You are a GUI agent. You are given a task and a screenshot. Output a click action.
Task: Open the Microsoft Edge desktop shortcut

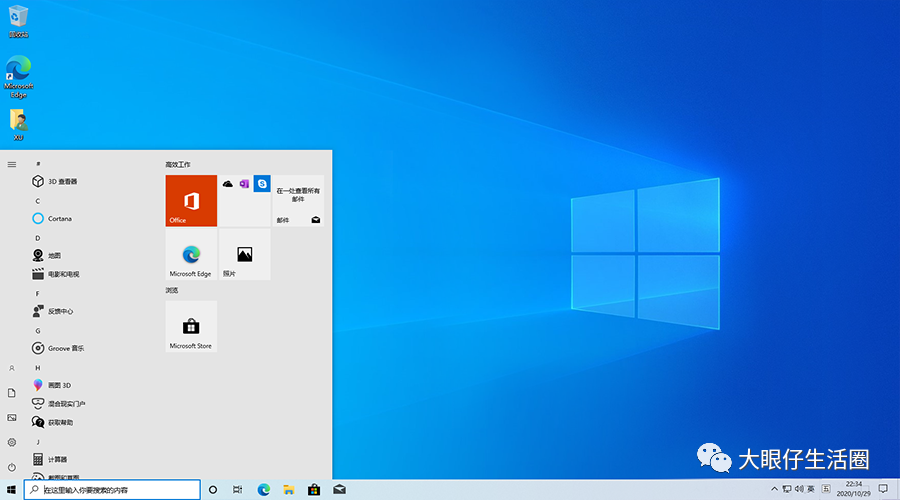(18, 77)
